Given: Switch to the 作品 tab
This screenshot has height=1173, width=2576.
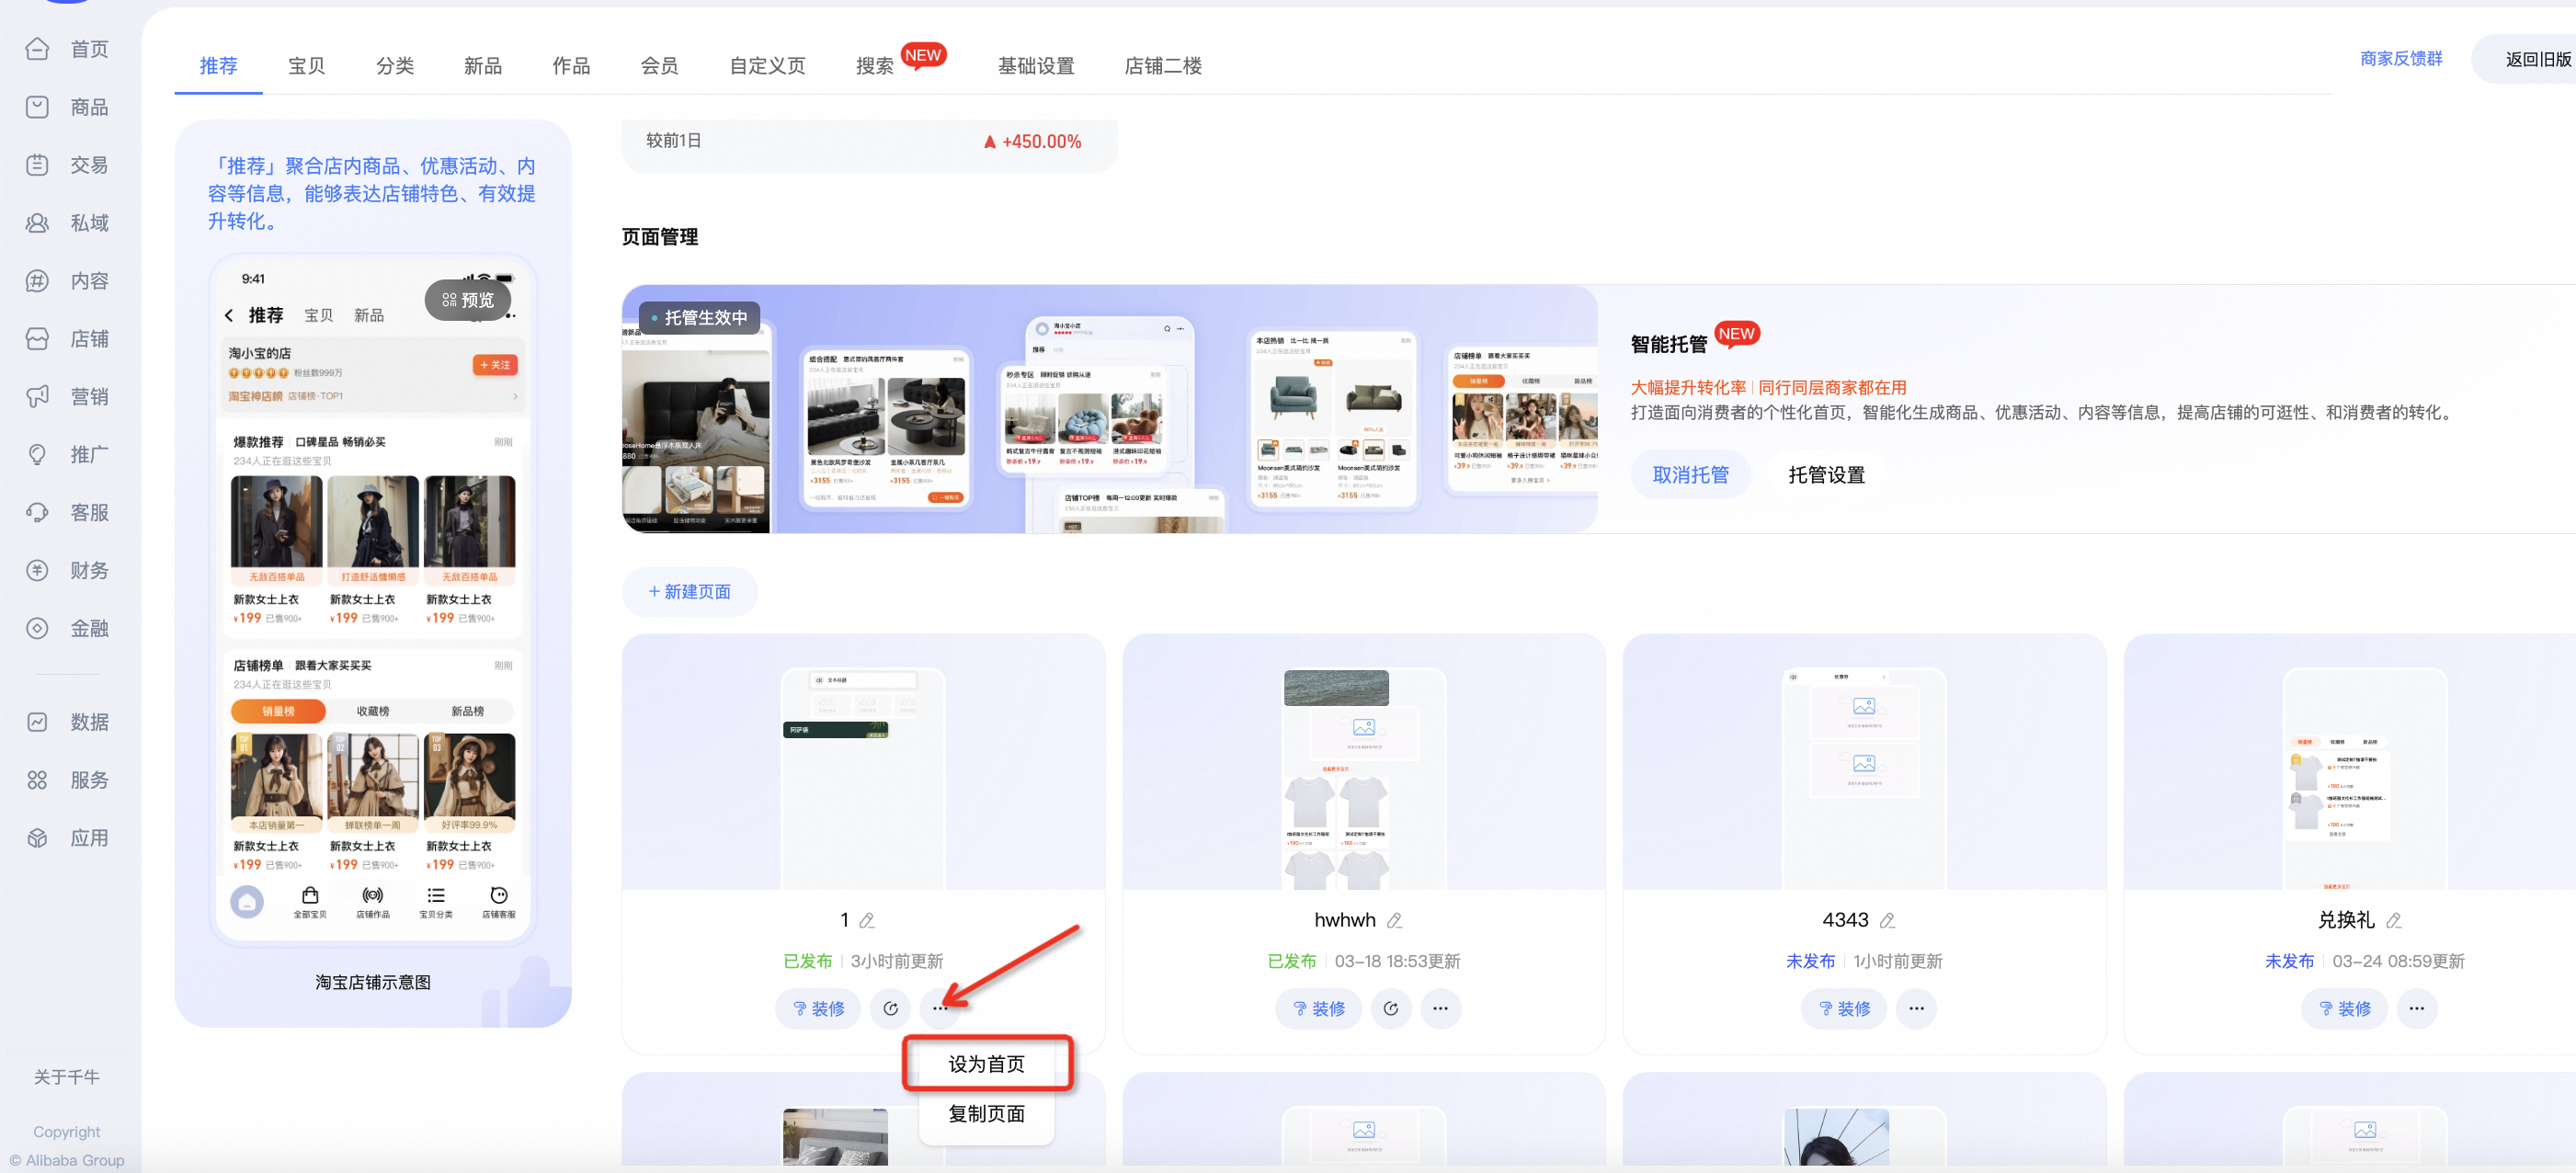Looking at the screenshot, I should 571,66.
